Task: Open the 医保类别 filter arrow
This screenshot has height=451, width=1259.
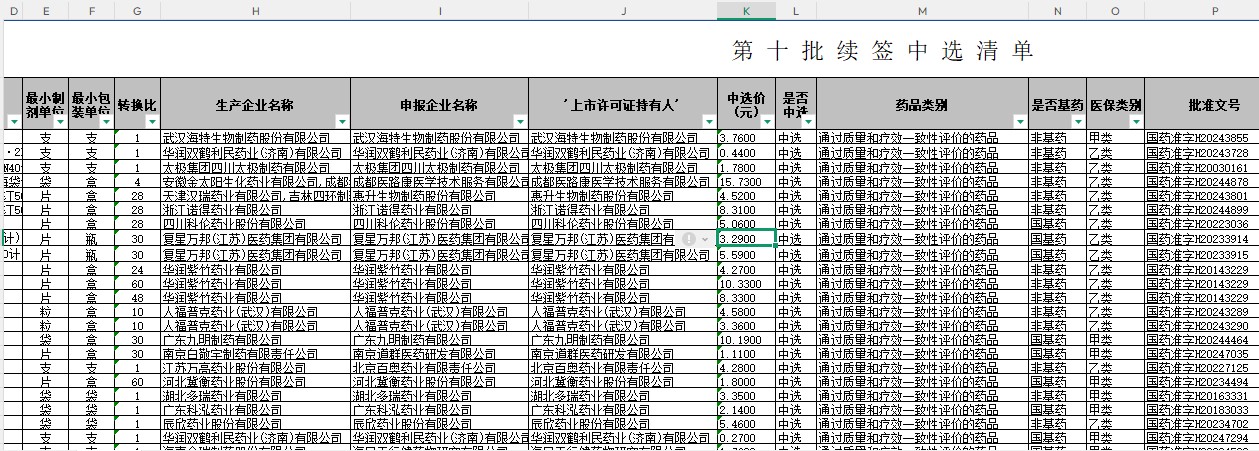Action: tap(1135, 121)
